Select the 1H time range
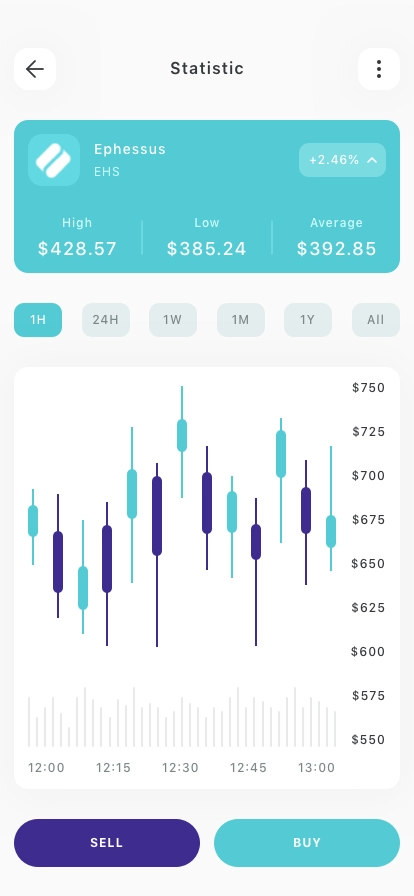Screen dimensions: 414x896 pos(38,319)
